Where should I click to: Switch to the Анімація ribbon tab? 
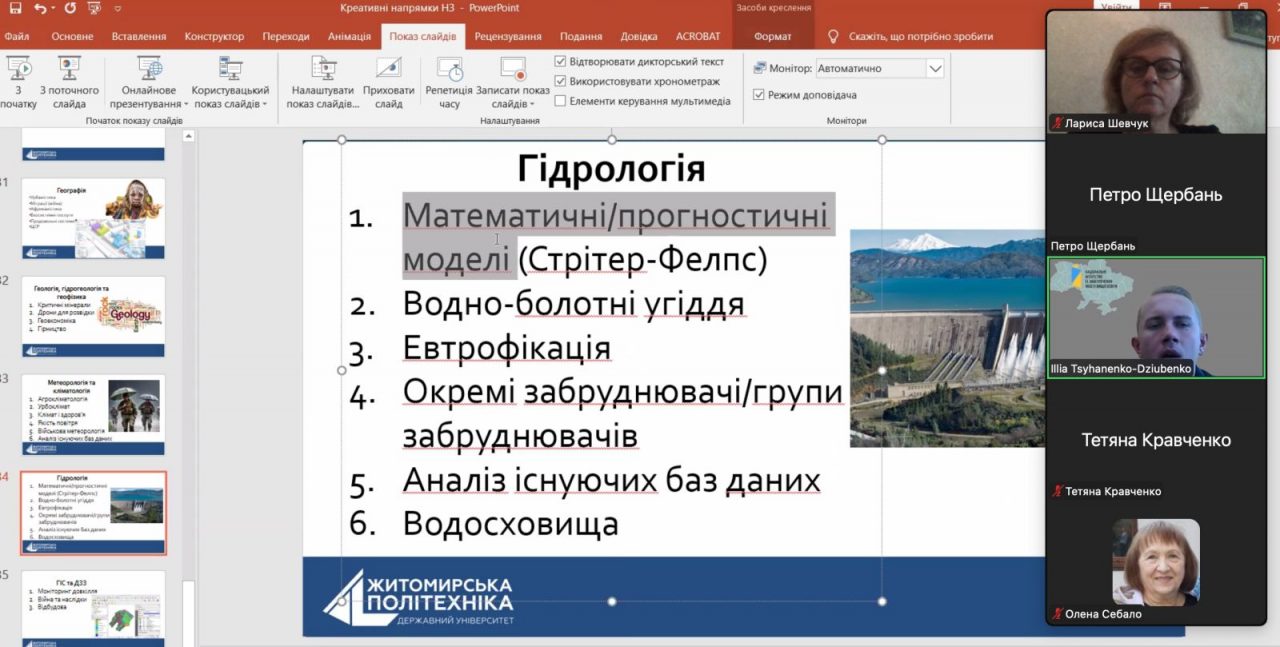349,36
